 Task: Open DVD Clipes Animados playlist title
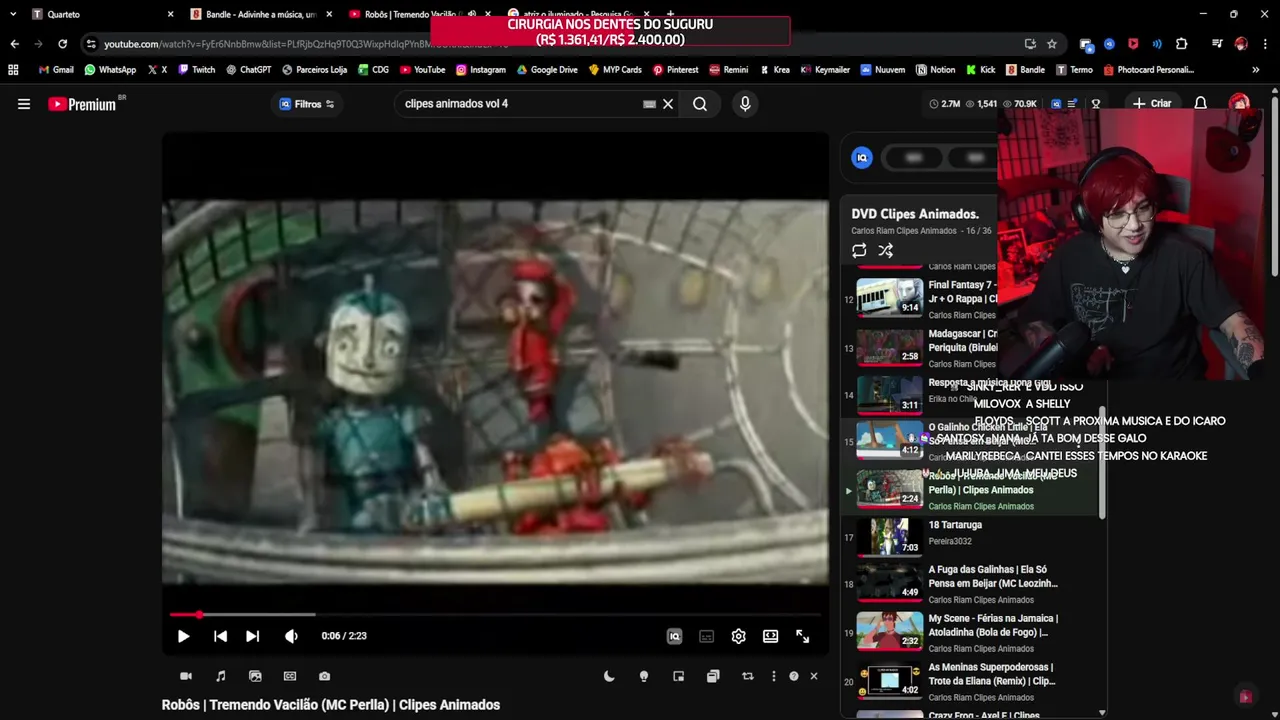click(x=915, y=214)
